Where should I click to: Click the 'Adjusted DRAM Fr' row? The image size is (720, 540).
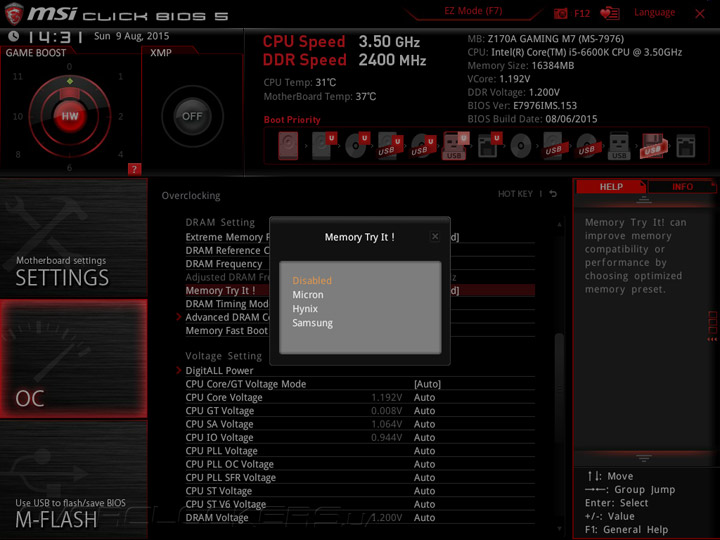227,277
